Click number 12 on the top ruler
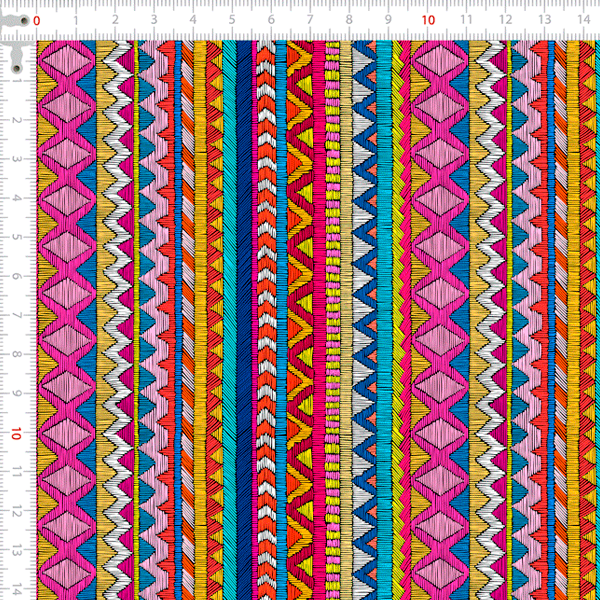Screen dimensions: 600x600 click(506, 20)
